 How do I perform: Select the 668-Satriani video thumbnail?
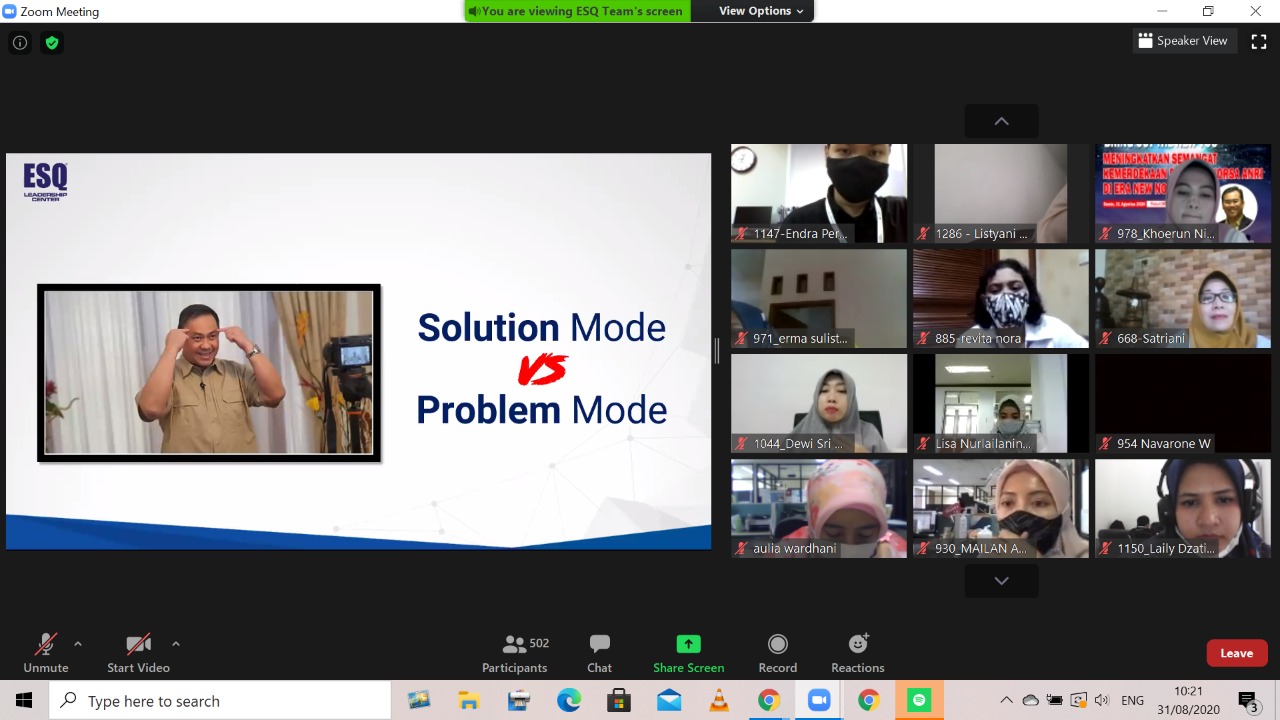(x=1182, y=299)
